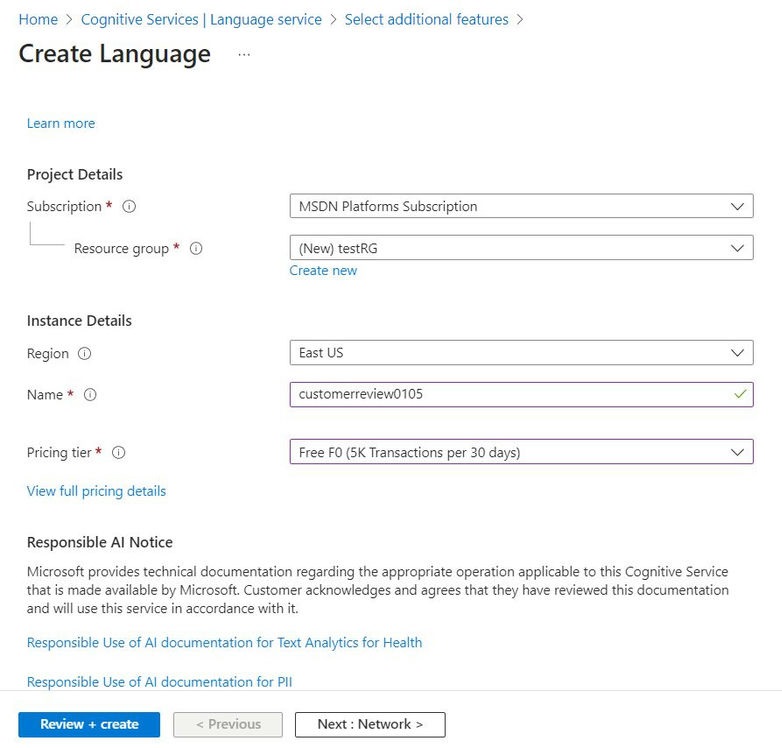This screenshot has width=782, height=748.
Task: Expand the Pricing tier dropdown
Action: pyautogui.click(x=520, y=452)
